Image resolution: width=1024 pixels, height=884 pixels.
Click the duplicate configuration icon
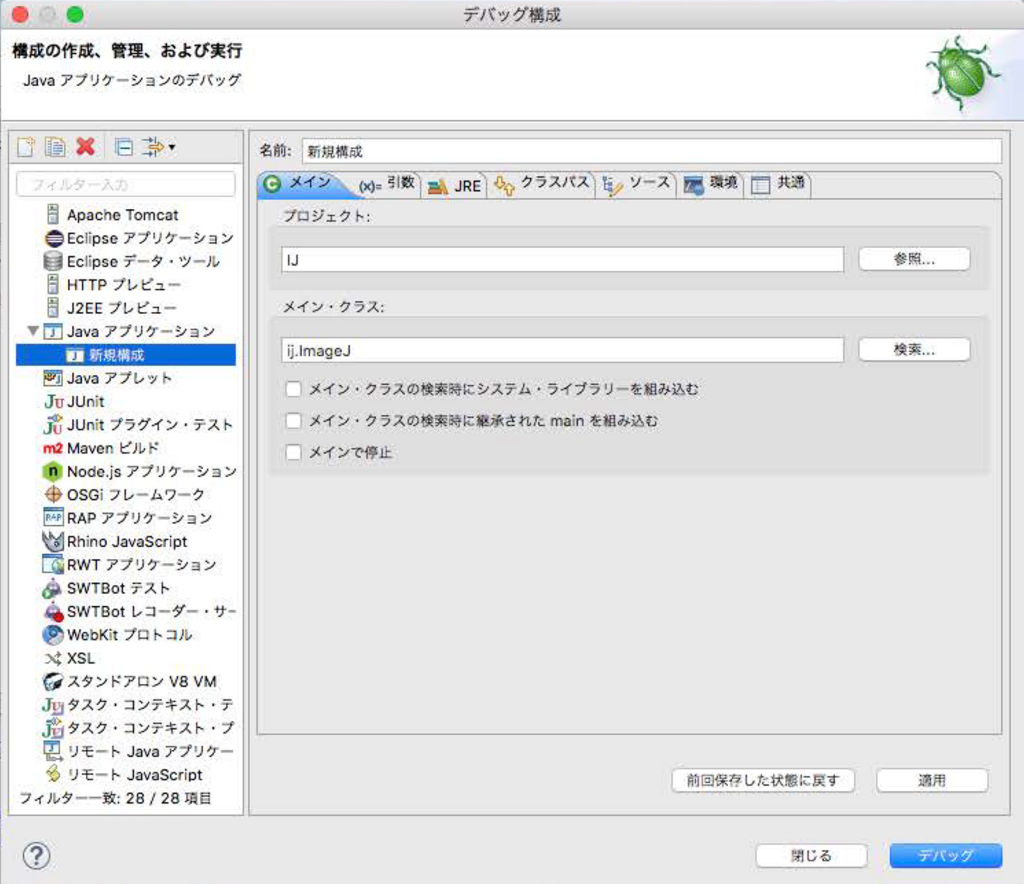(56, 147)
